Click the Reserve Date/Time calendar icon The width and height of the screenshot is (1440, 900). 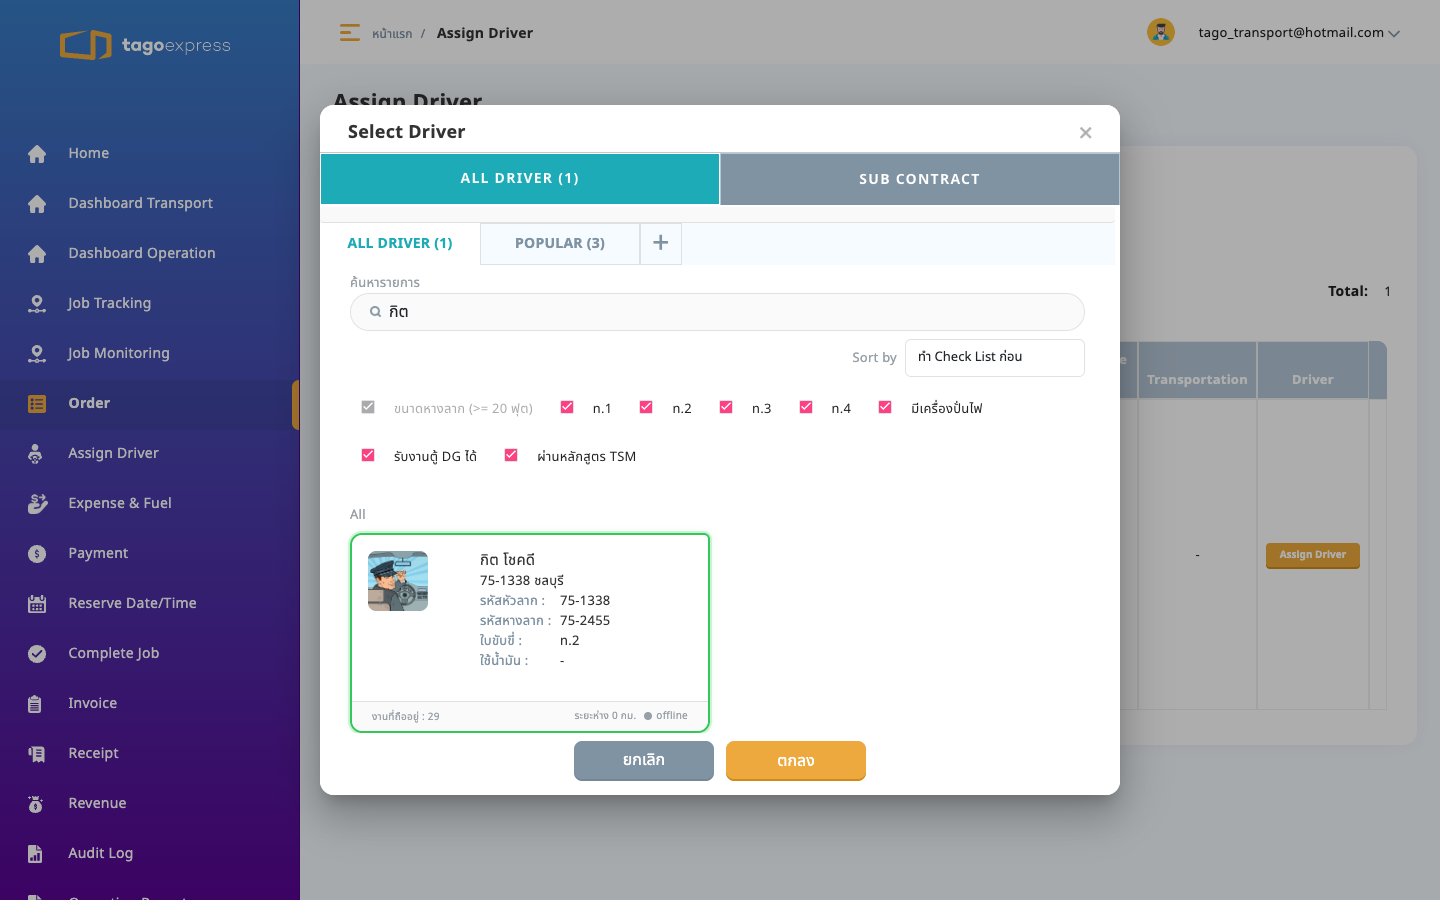[x=37, y=603]
